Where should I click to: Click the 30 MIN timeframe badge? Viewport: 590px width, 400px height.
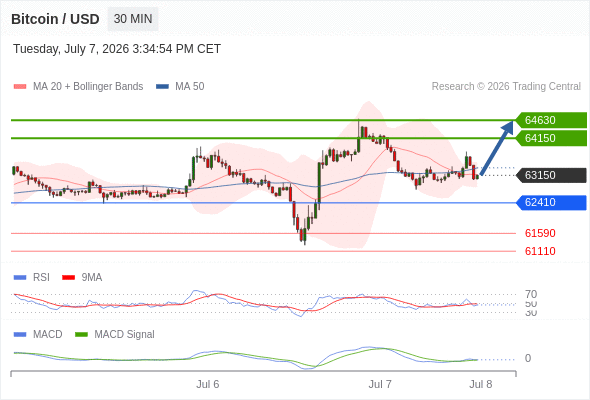133,19
